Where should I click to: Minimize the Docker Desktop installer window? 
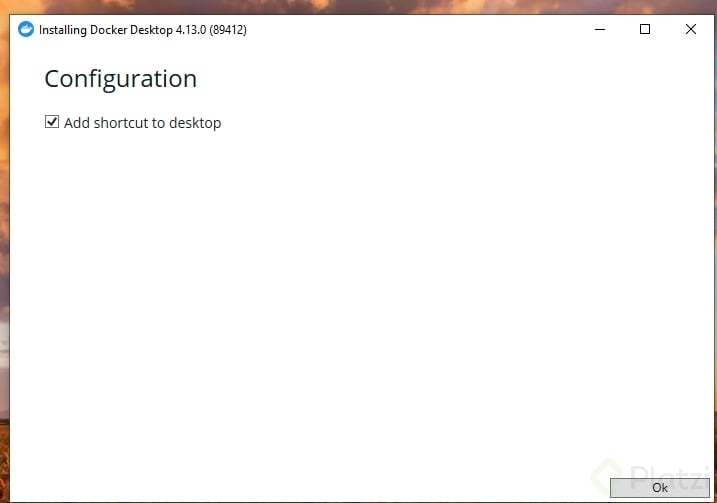click(x=600, y=29)
